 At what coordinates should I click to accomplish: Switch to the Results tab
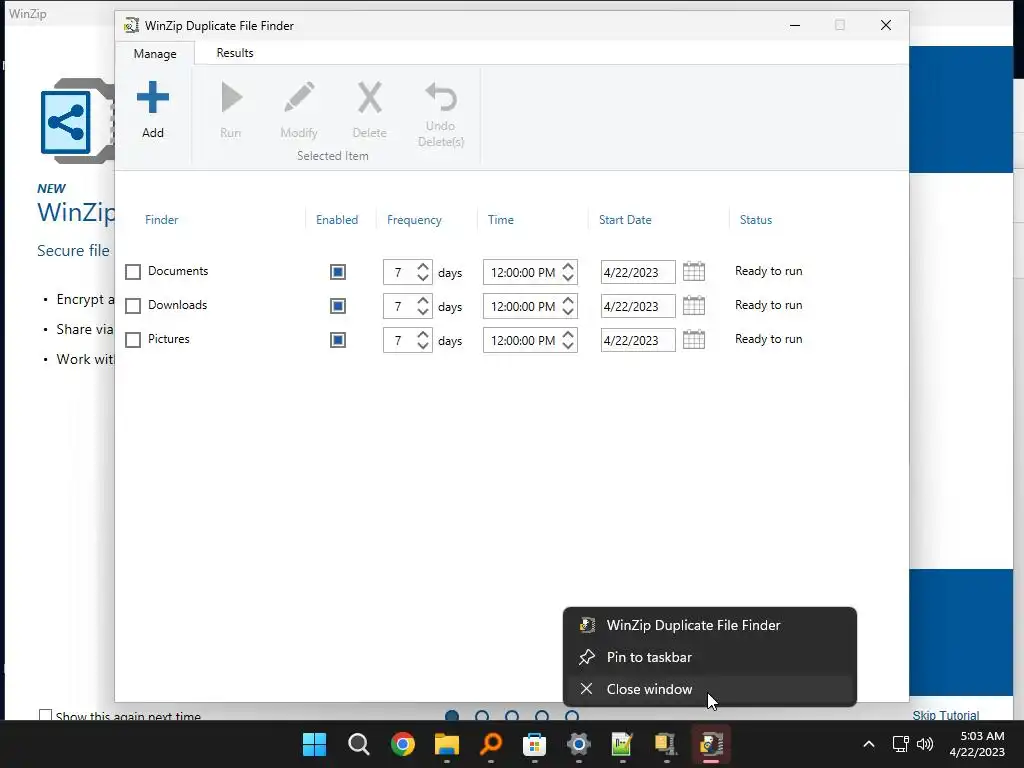click(x=234, y=53)
